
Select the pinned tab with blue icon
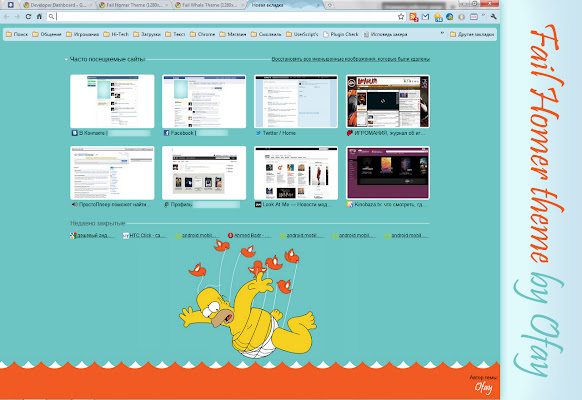click(11, 5)
